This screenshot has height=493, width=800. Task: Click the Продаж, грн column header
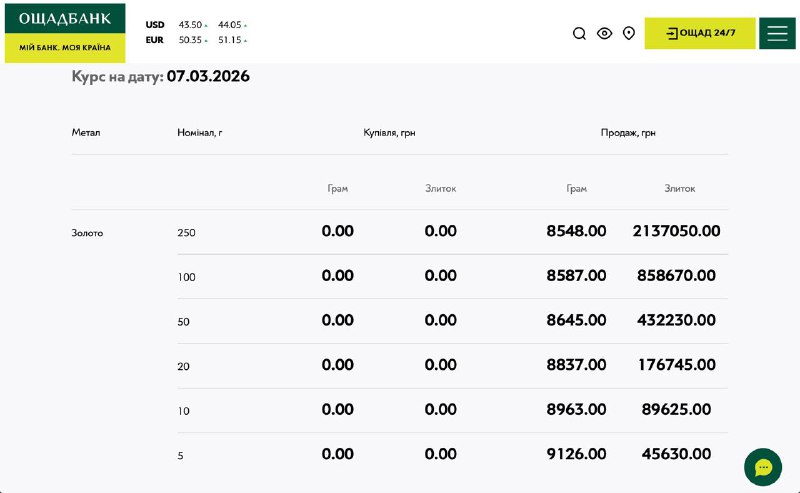(x=628, y=132)
